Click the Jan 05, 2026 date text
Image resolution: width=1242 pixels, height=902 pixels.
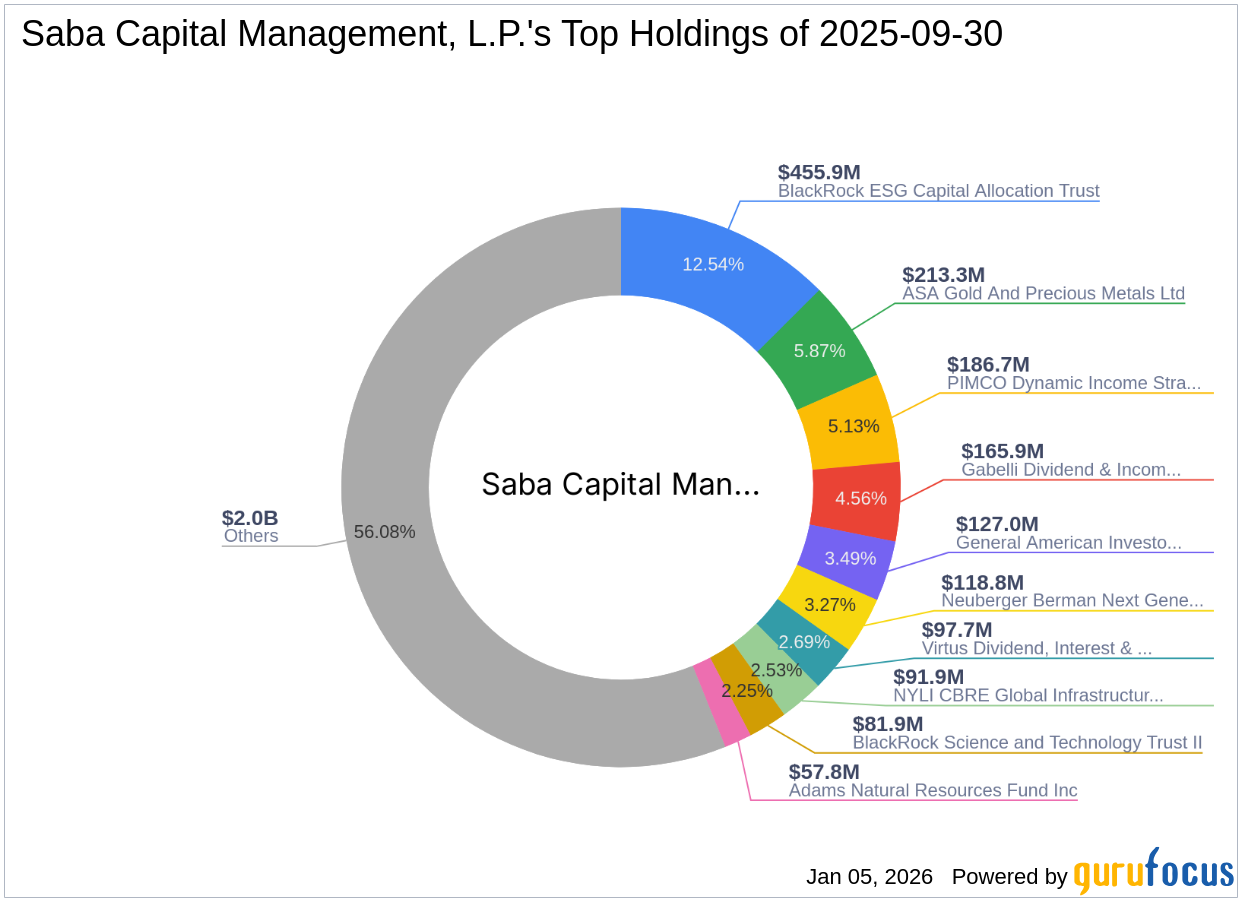tap(868, 877)
